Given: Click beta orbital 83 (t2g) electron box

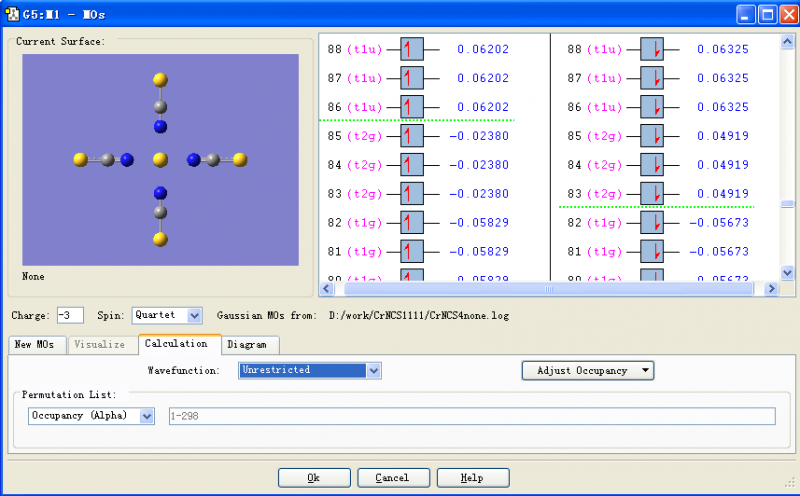Looking at the screenshot, I should [652, 194].
